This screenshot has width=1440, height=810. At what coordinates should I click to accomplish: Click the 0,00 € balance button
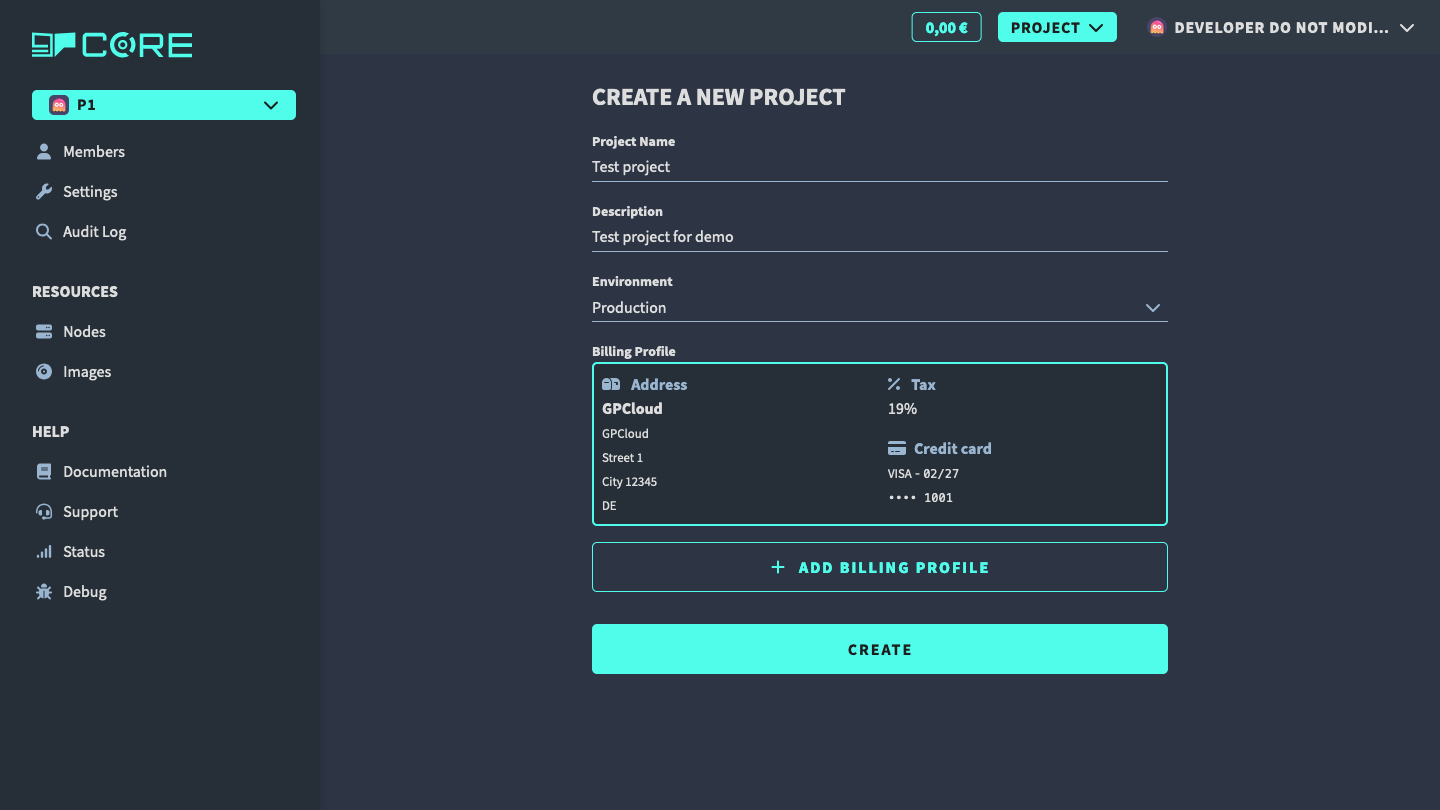tap(947, 28)
